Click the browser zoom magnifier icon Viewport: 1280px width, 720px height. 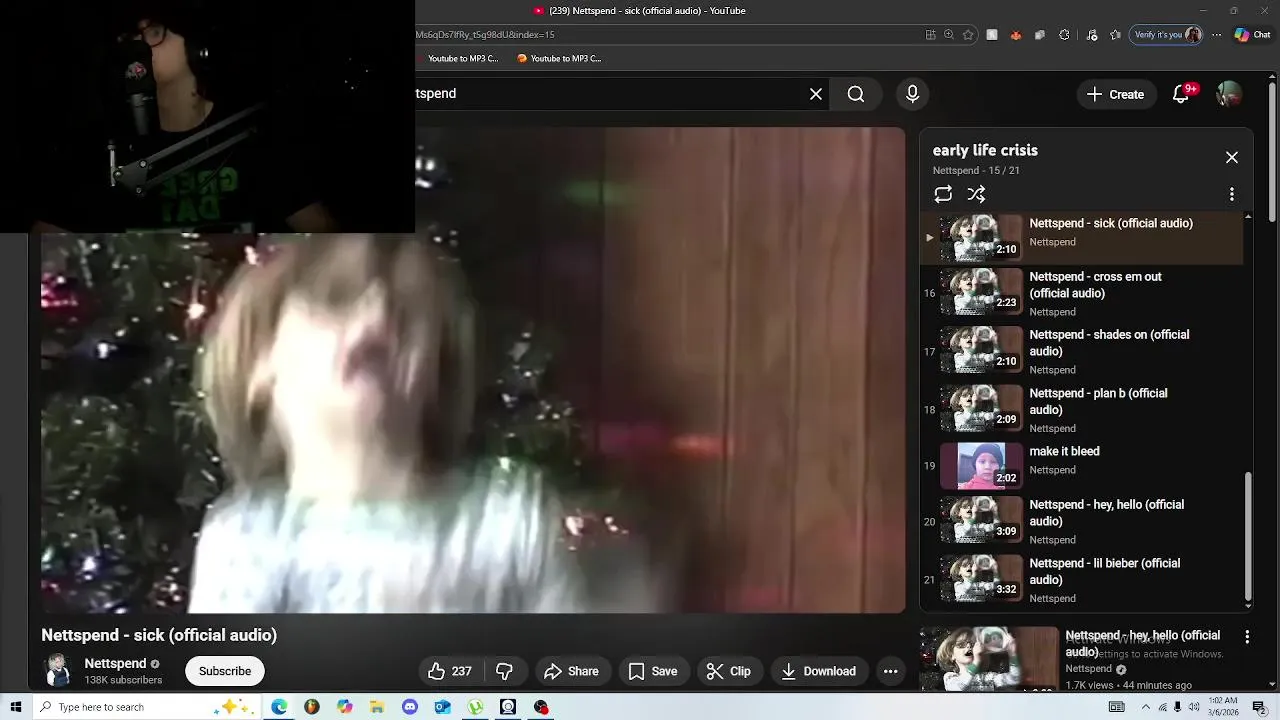pos(949,34)
